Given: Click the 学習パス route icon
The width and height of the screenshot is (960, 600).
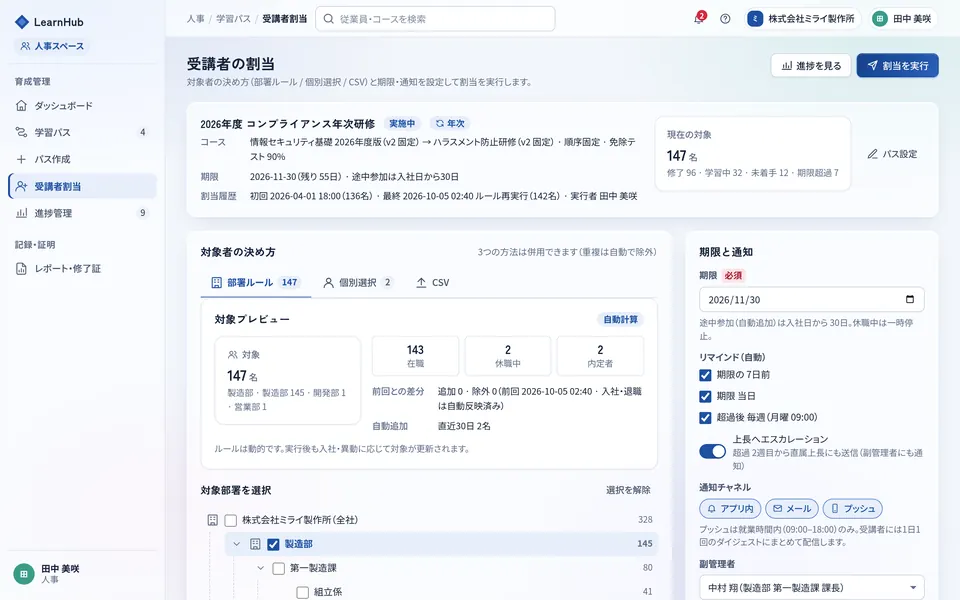Looking at the screenshot, I should [x=21, y=132].
